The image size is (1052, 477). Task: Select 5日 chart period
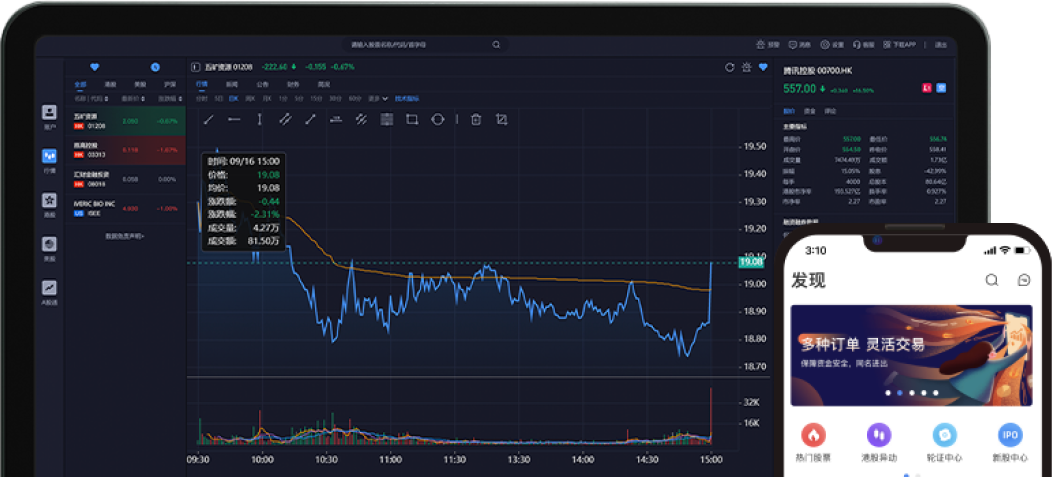tap(219, 99)
